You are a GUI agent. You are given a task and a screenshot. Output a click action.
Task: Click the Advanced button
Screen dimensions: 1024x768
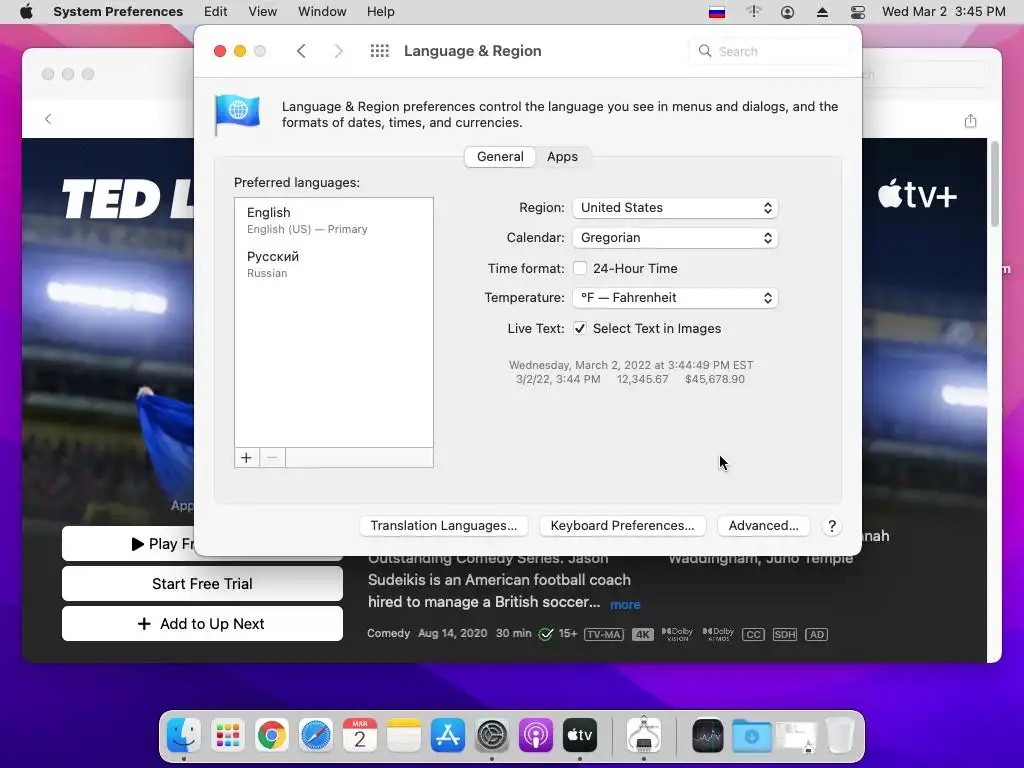[x=763, y=526]
